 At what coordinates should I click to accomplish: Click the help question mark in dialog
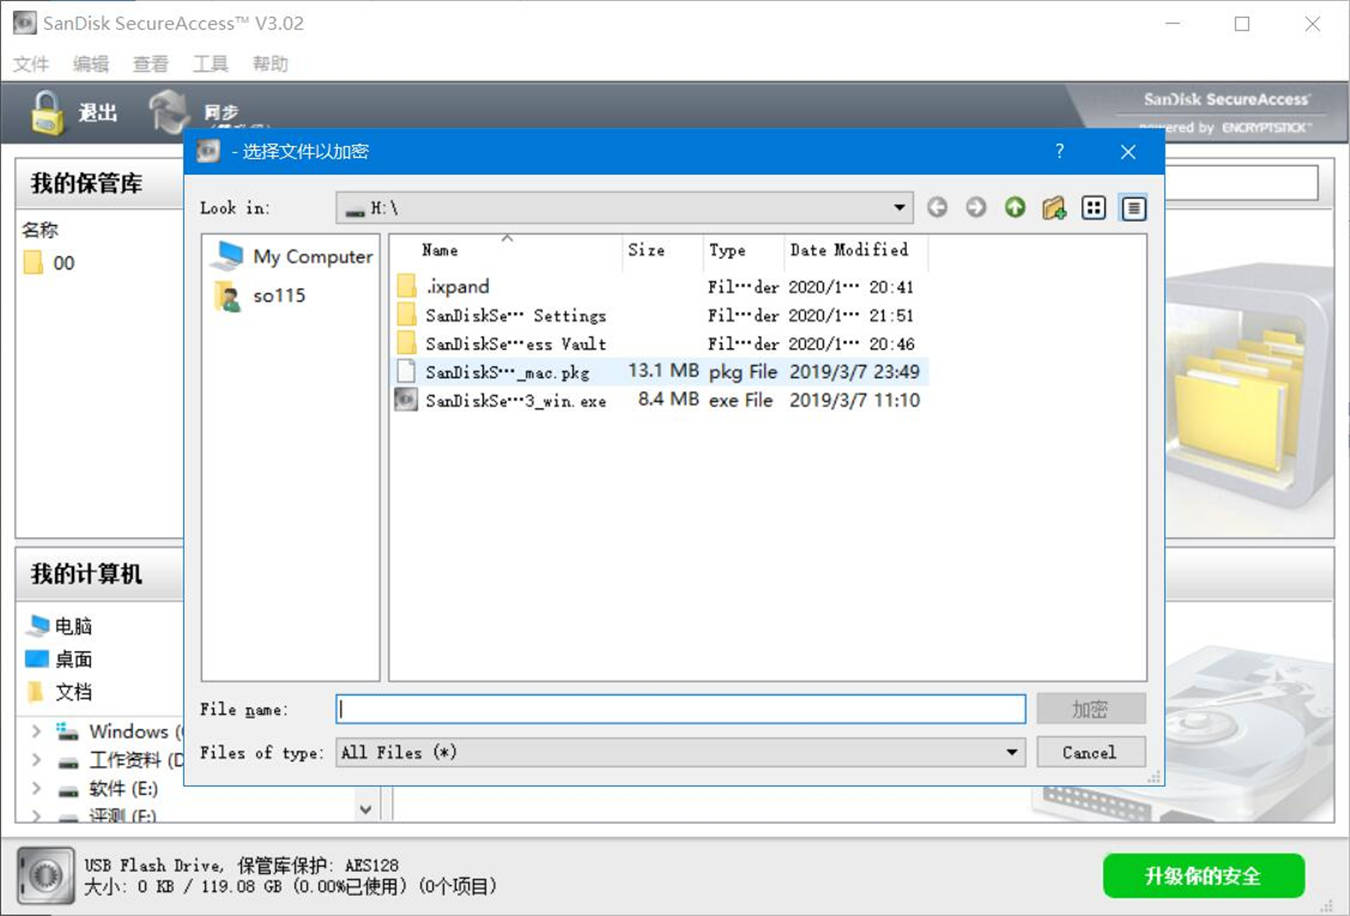click(x=1060, y=151)
